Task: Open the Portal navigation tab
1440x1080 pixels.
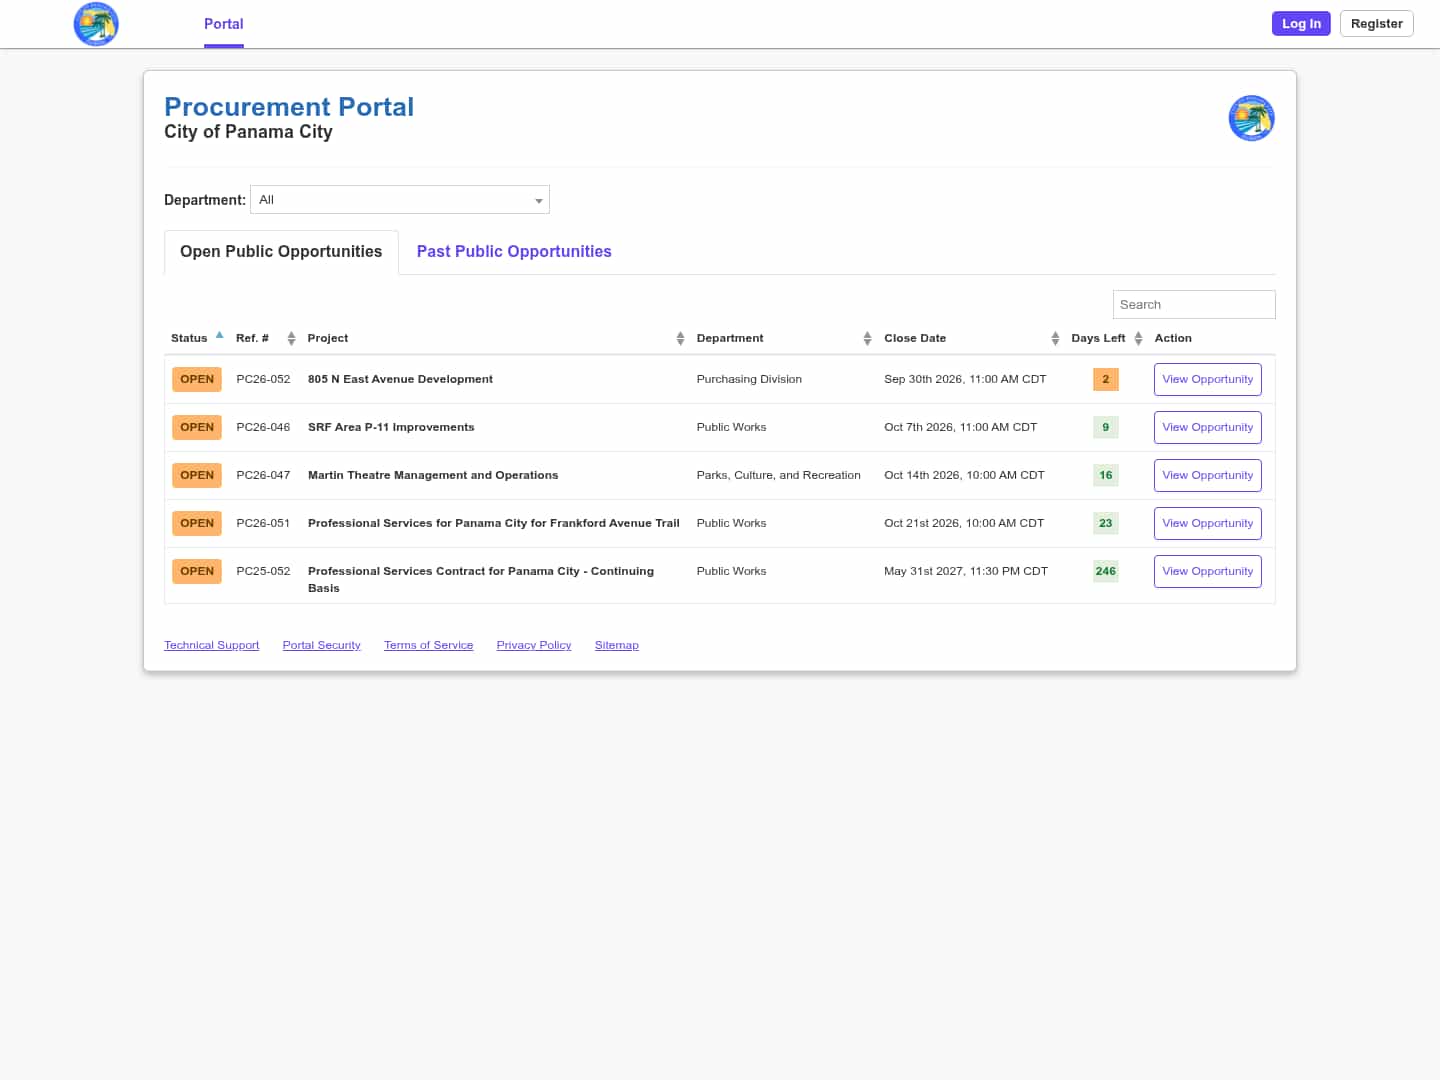Action: tap(224, 24)
